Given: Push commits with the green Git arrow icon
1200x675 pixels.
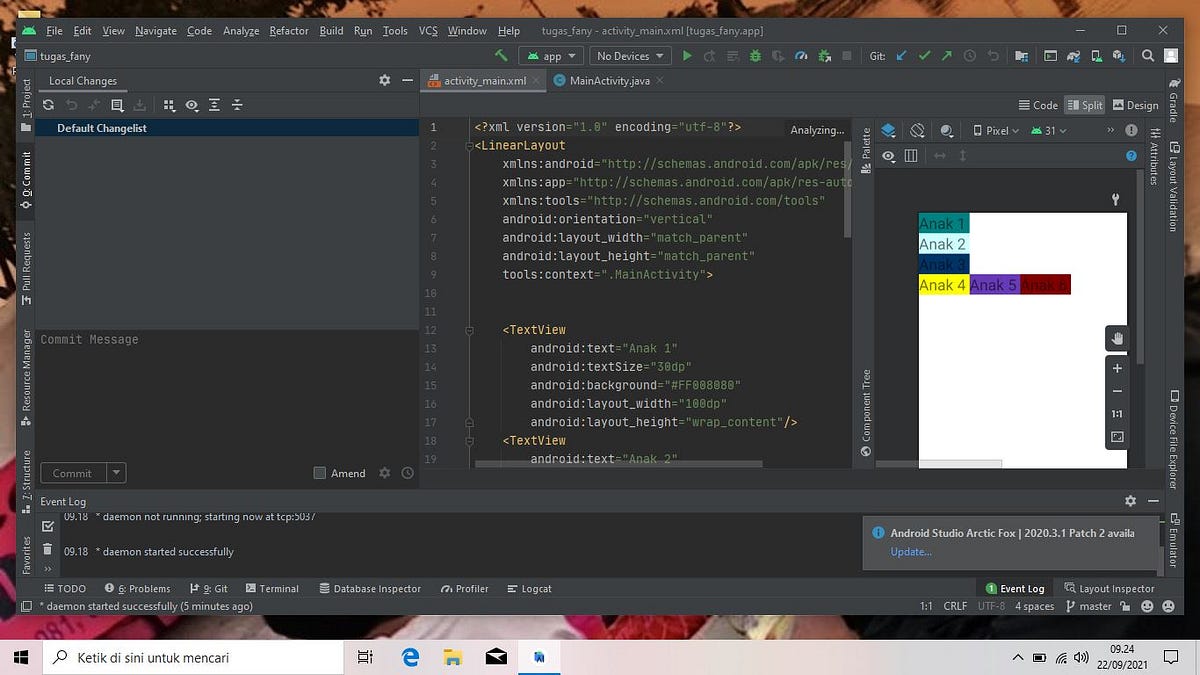Looking at the screenshot, I should pyautogui.click(x=945, y=56).
